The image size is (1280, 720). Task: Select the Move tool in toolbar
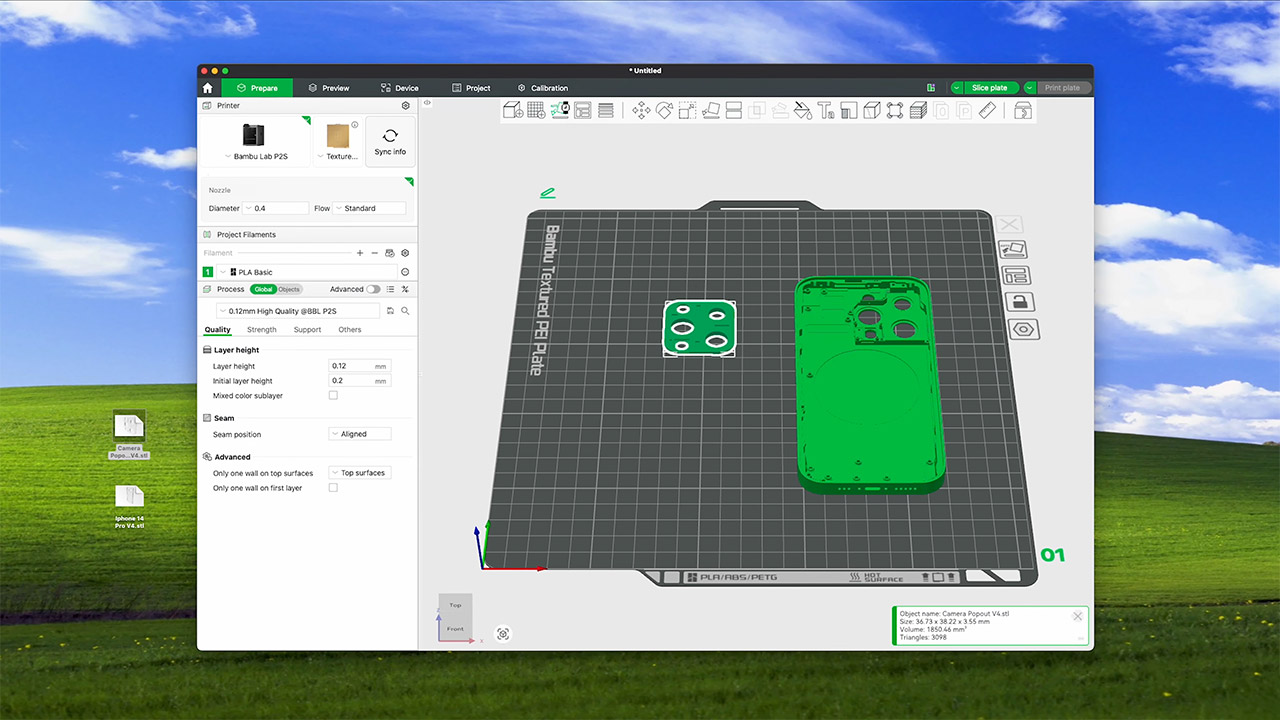pyautogui.click(x=641, y=110)
